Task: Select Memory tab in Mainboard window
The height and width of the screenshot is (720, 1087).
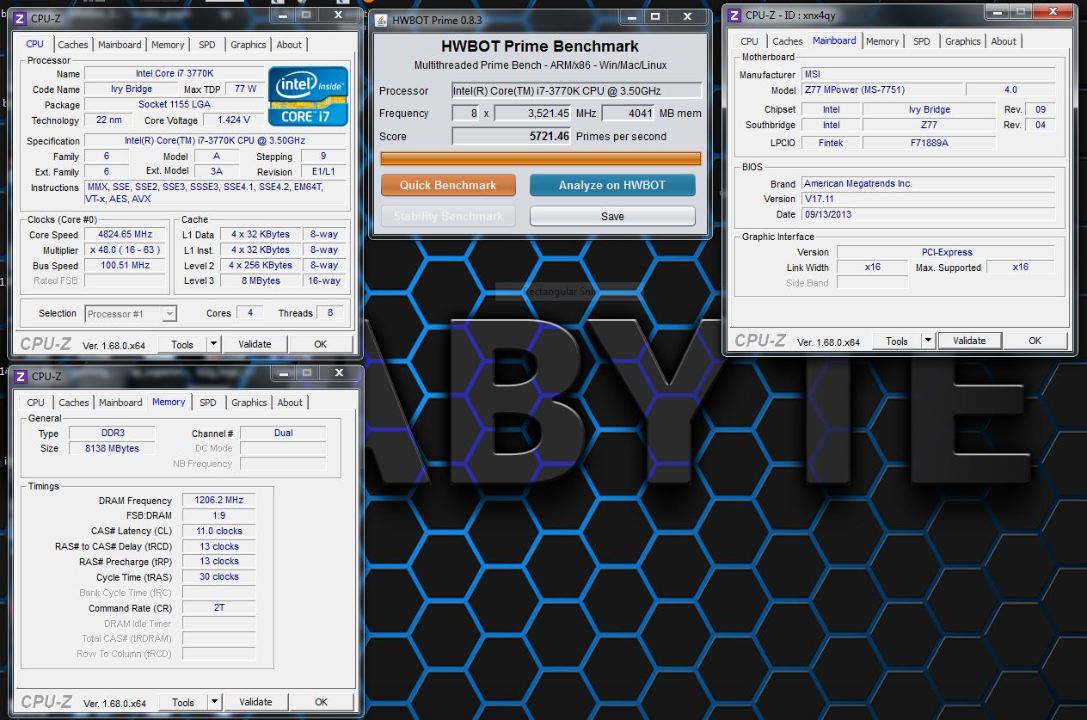Action: tap(882, 41)
